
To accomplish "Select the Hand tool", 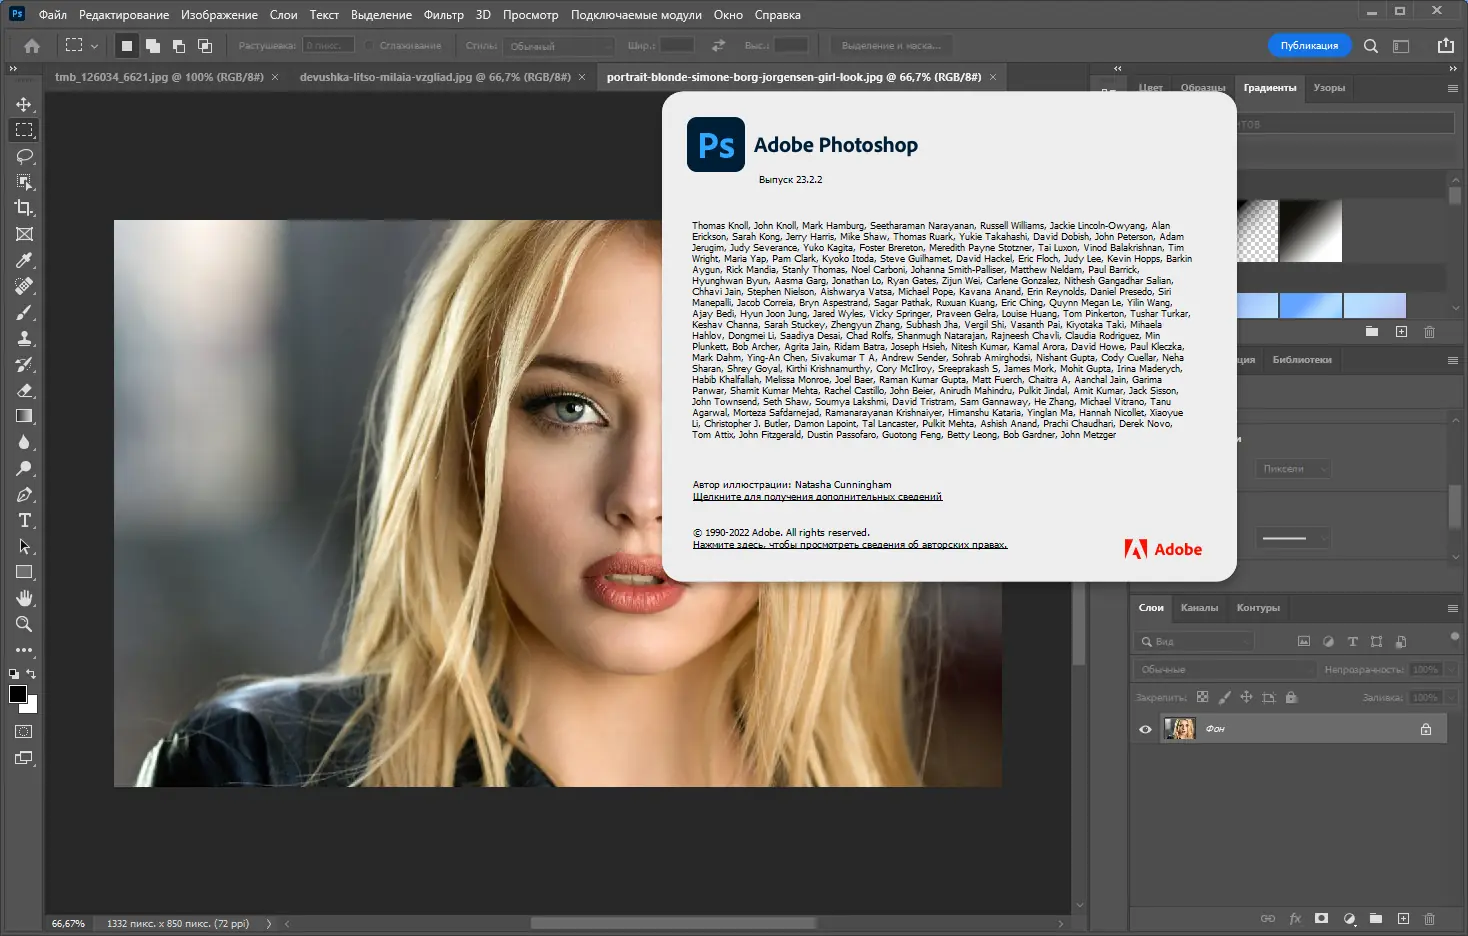I will coord(24,598).
